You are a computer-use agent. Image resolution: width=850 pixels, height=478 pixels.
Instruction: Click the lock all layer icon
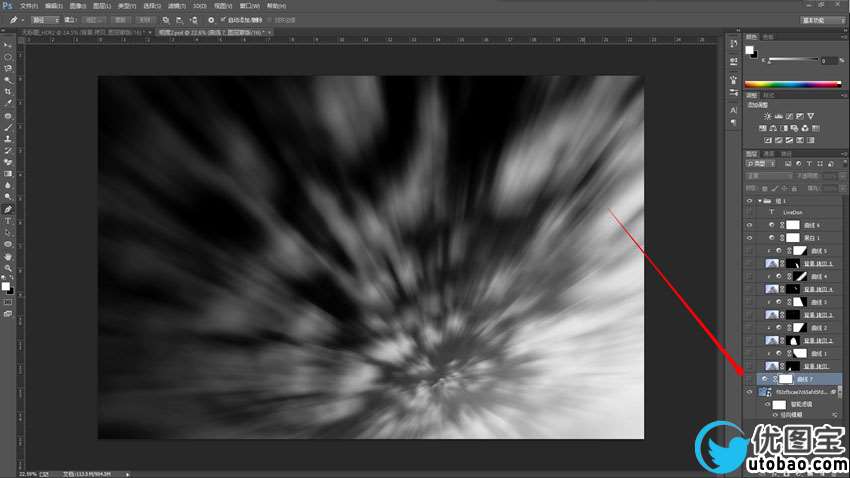pyautogui.click(x=794, y=188)
